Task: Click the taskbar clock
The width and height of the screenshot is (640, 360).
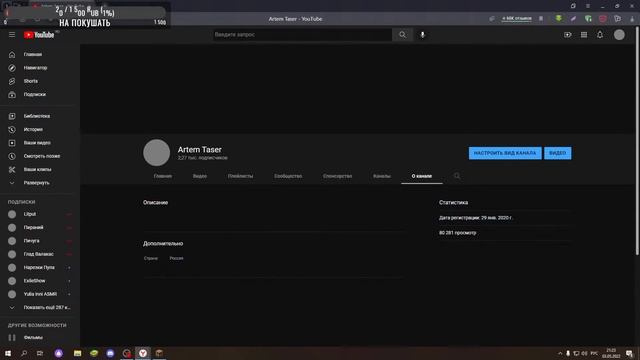Action: pos(611,353)
